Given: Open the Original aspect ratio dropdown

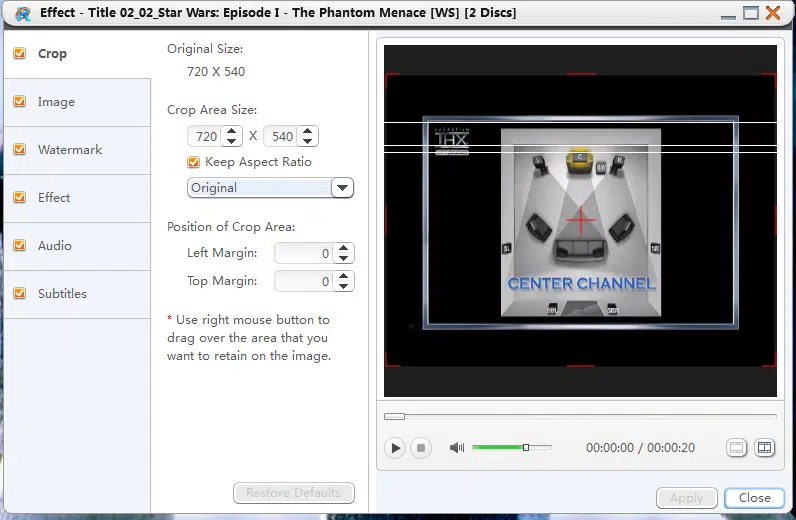Looking at the screenshot, I should coord(342,188).
